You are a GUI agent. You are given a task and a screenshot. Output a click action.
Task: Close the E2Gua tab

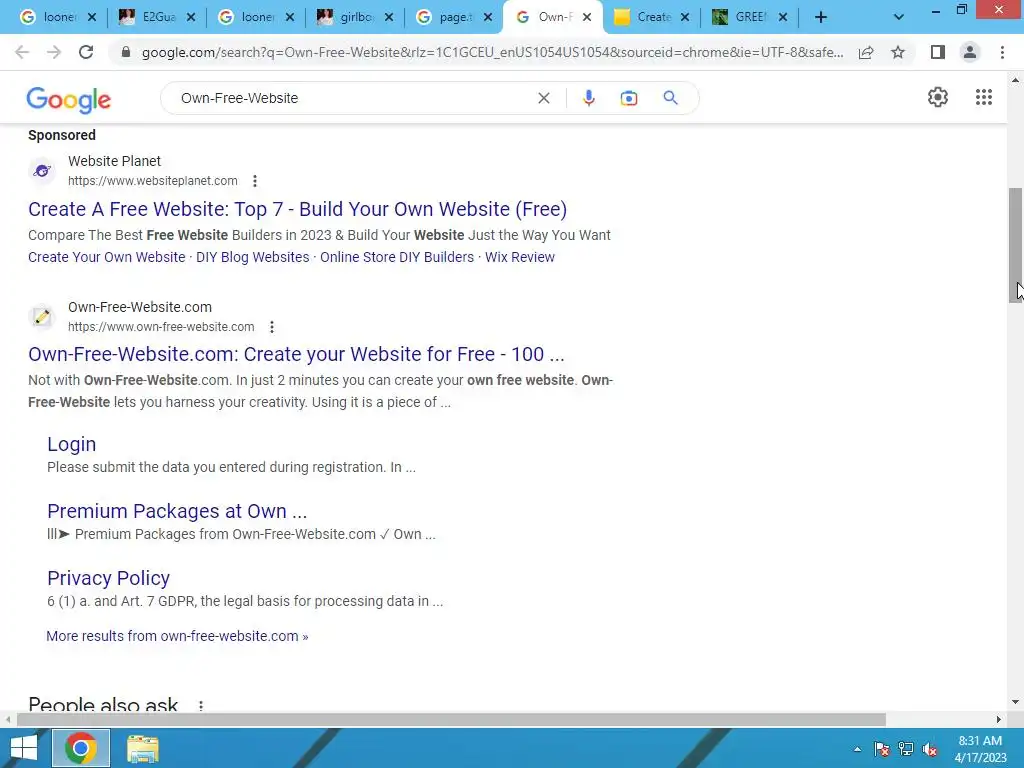[191, 18]
